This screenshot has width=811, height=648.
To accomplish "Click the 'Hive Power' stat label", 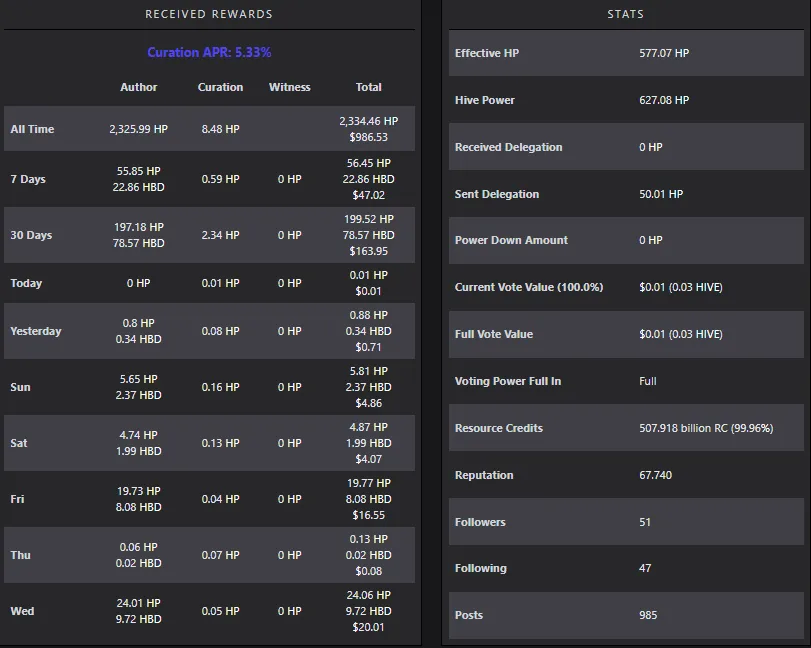I will coord(485,100).
